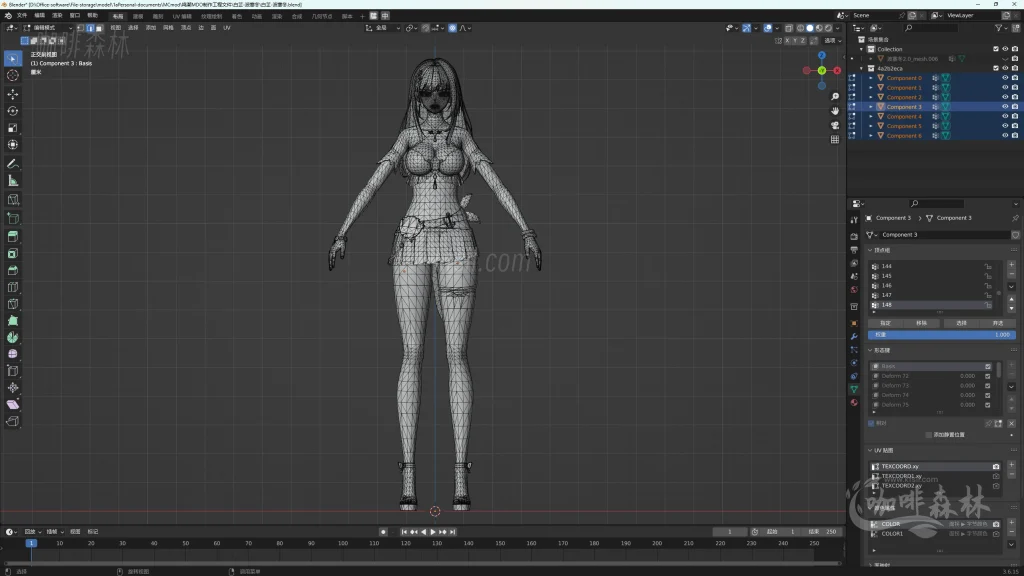
Task: Click the vertex group Remove button (移除)
Action: tap(921, 323)
